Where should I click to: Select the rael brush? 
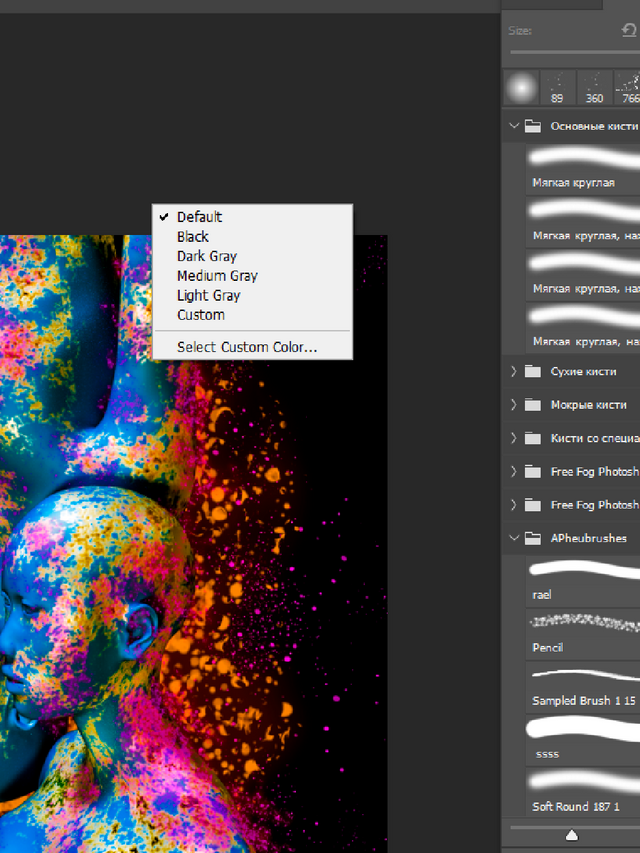point(583,581)
